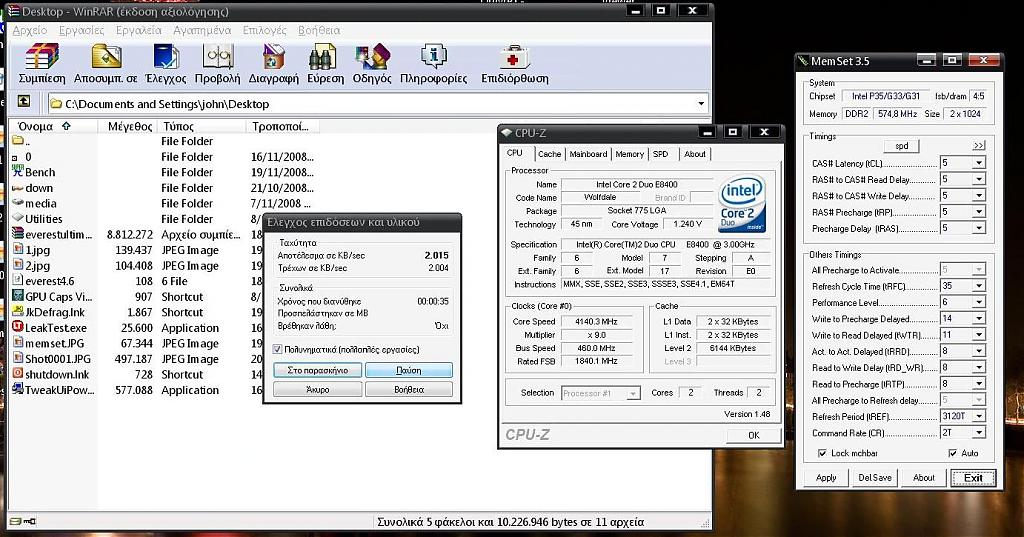Open RAS# to CAS# Read Delay dropdown
The image size is (1024, 537).
[x=978, y=179]
